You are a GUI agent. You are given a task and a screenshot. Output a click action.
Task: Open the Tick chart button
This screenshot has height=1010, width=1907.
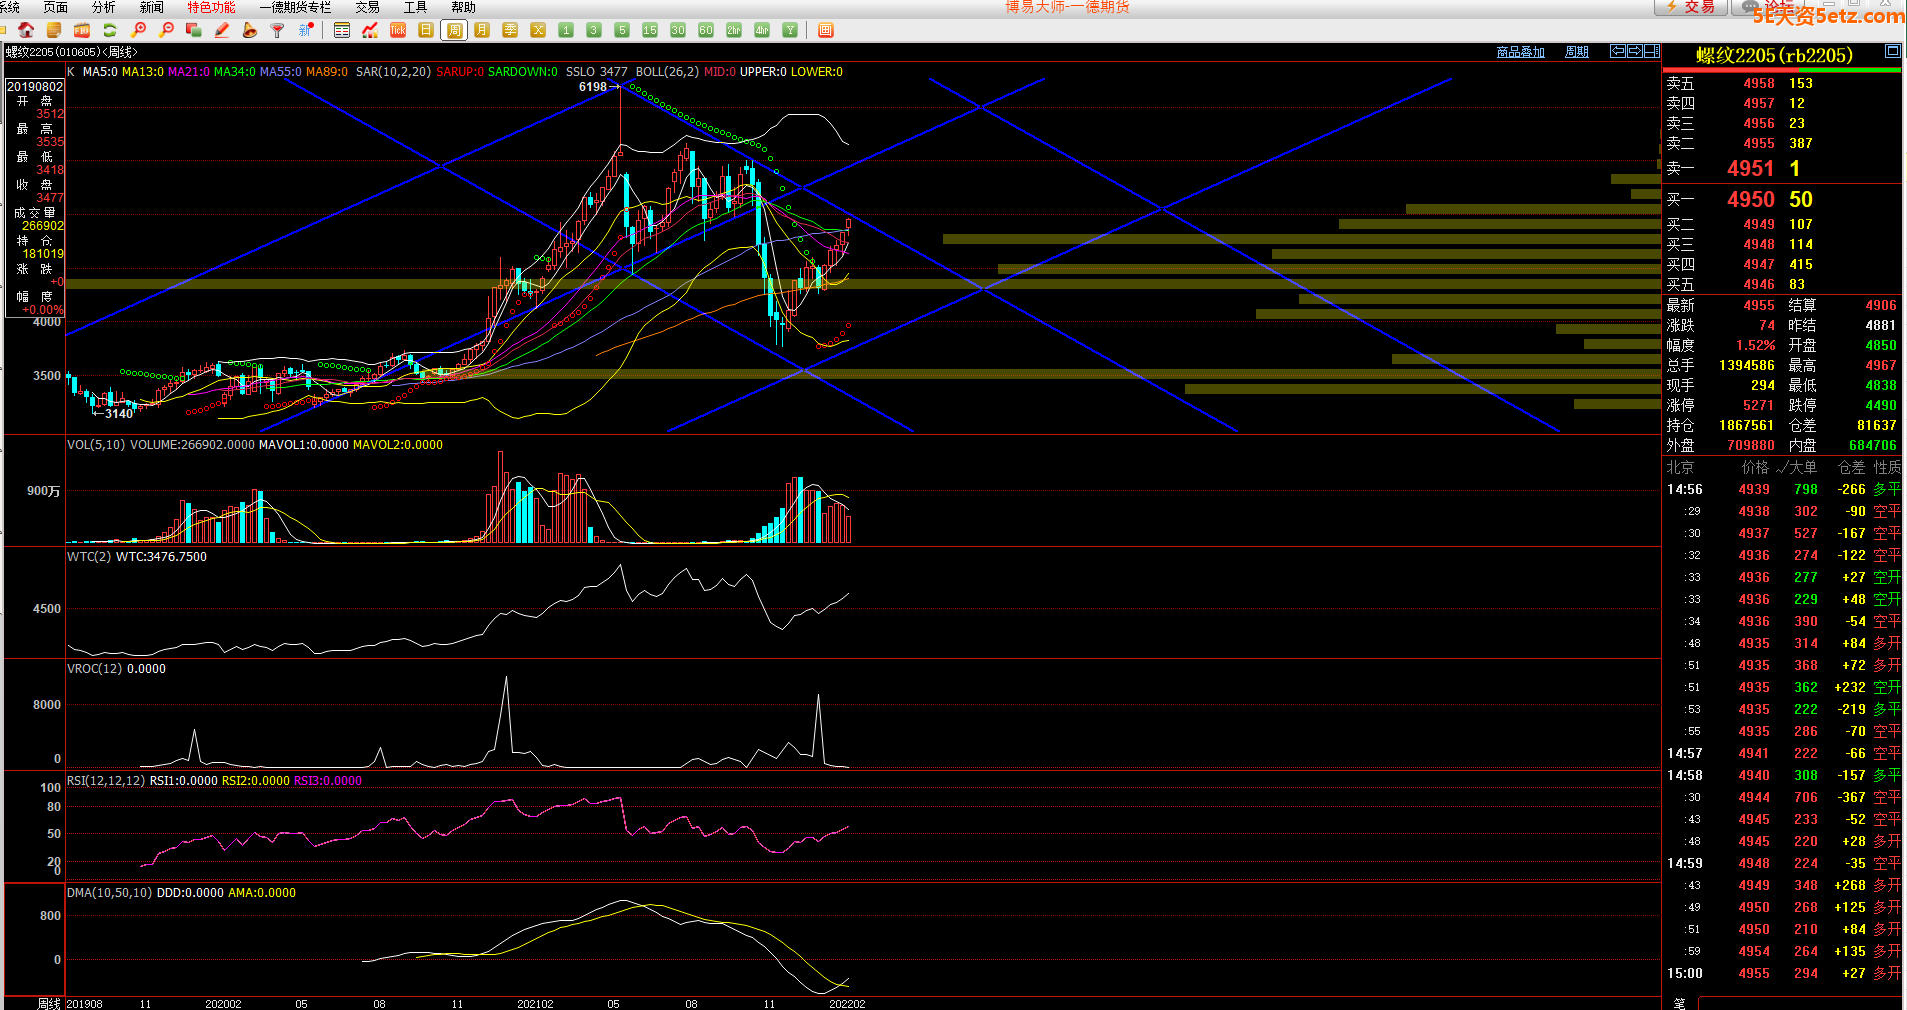398,30
